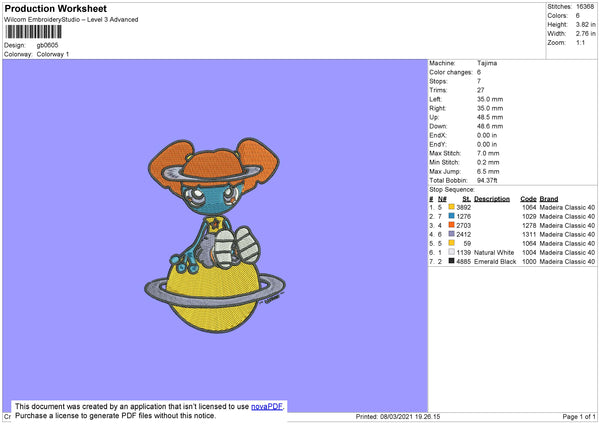Image resolution: width=600 pixels, height=424 pixels.
Task: Click the Up value '48.5 mm'
Action: coord(490,117)
